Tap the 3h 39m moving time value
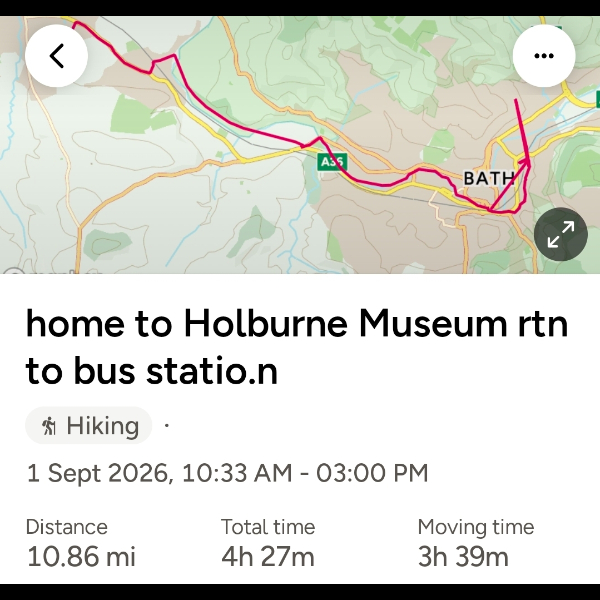This screenshot has height=600, width=600. point(463,556)
